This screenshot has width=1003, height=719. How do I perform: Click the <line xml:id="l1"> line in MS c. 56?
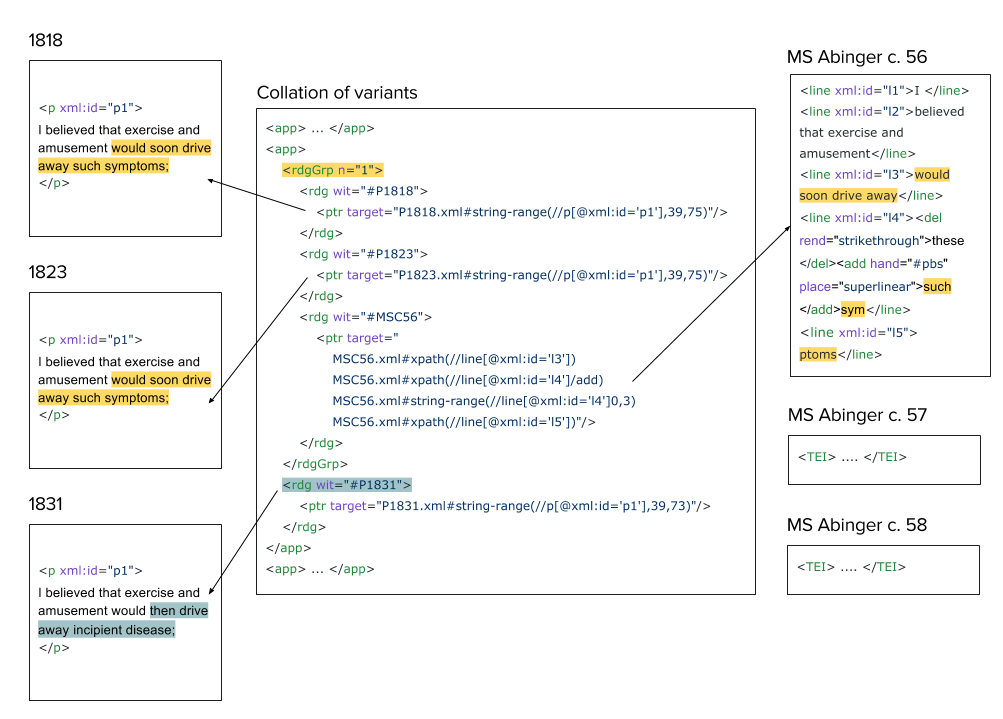884,91
